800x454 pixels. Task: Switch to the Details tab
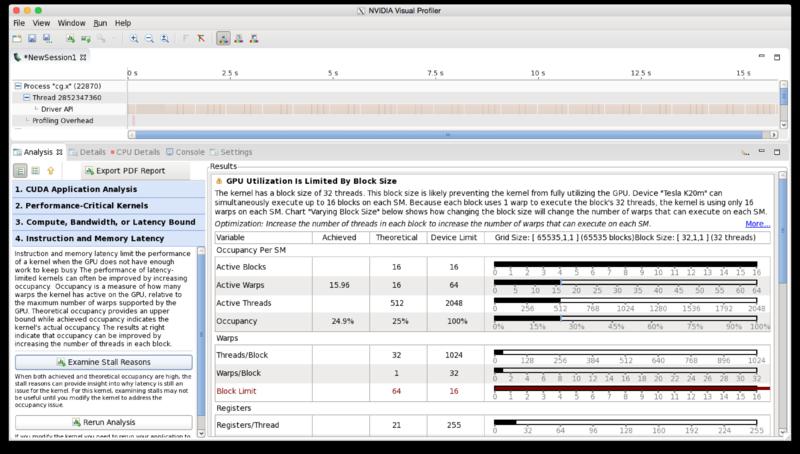[87, 152]
